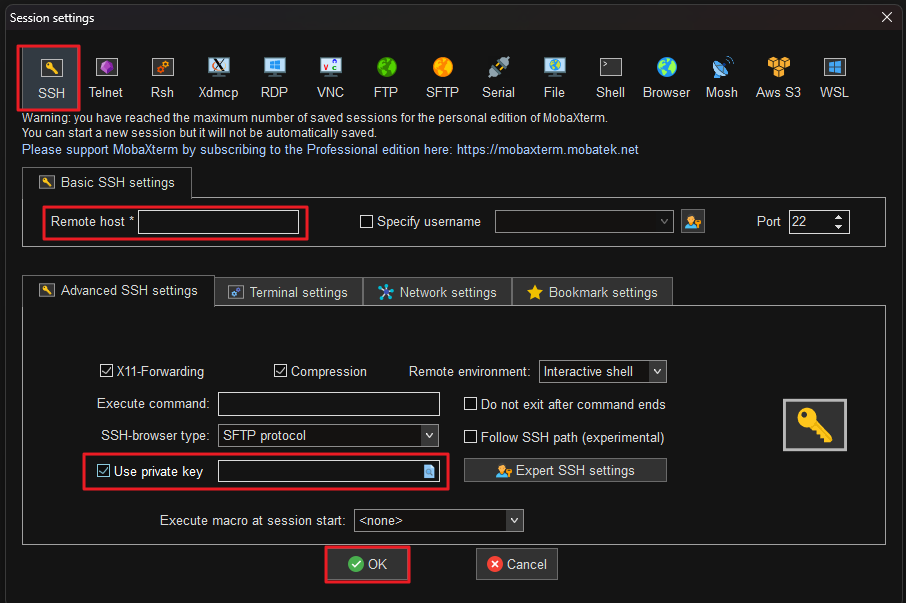Screen dimensions: 906x603
Task: Check Follow SSH path (experimental)
Action: [470, 437]
